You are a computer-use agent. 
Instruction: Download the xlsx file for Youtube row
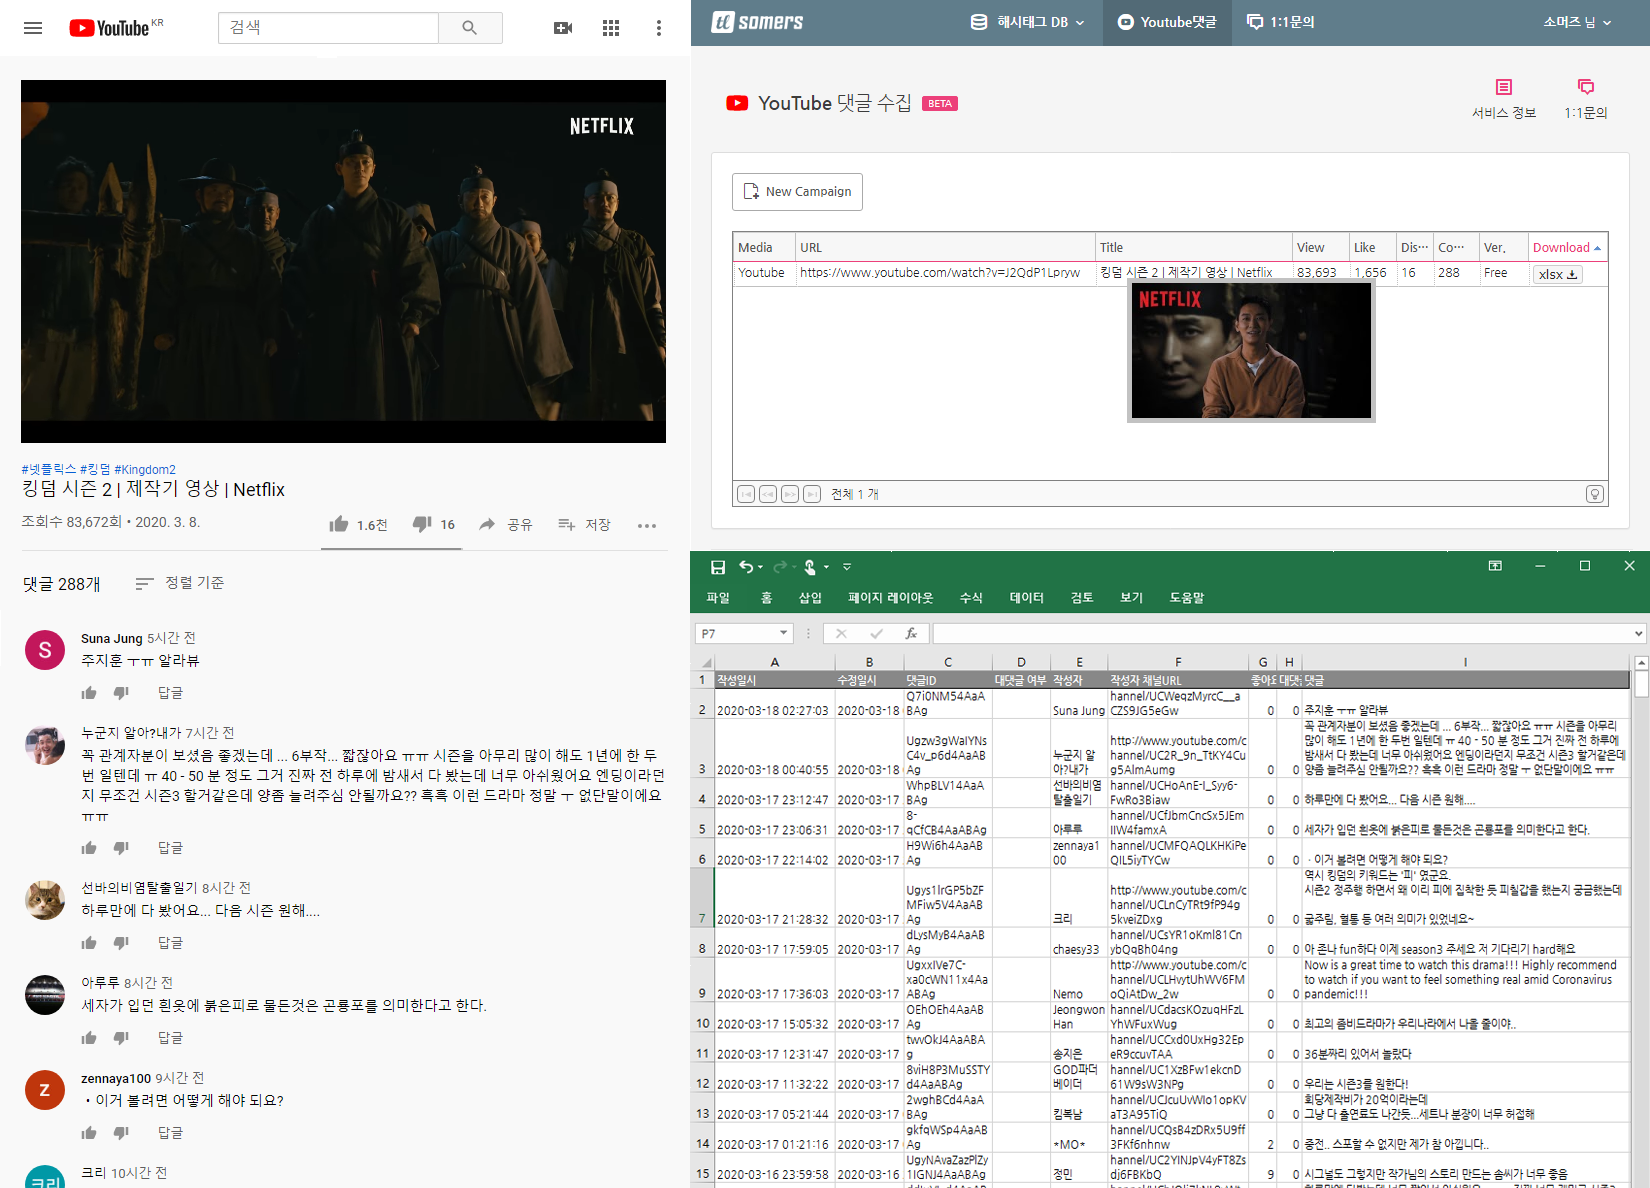coord(1557,274)
